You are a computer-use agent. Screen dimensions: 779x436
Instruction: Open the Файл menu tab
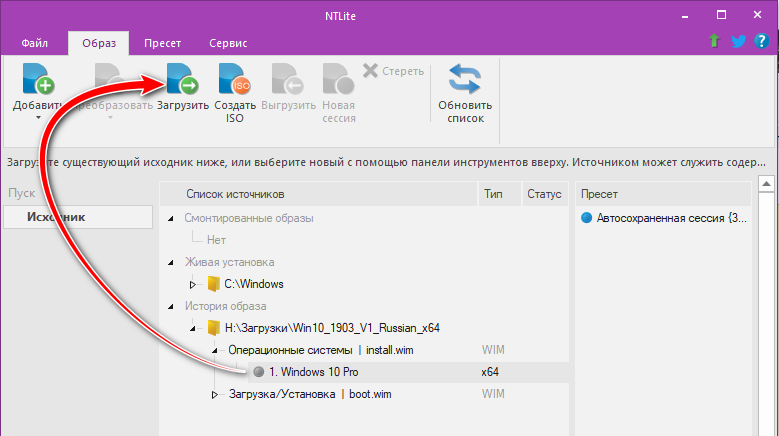coord(34,43)
